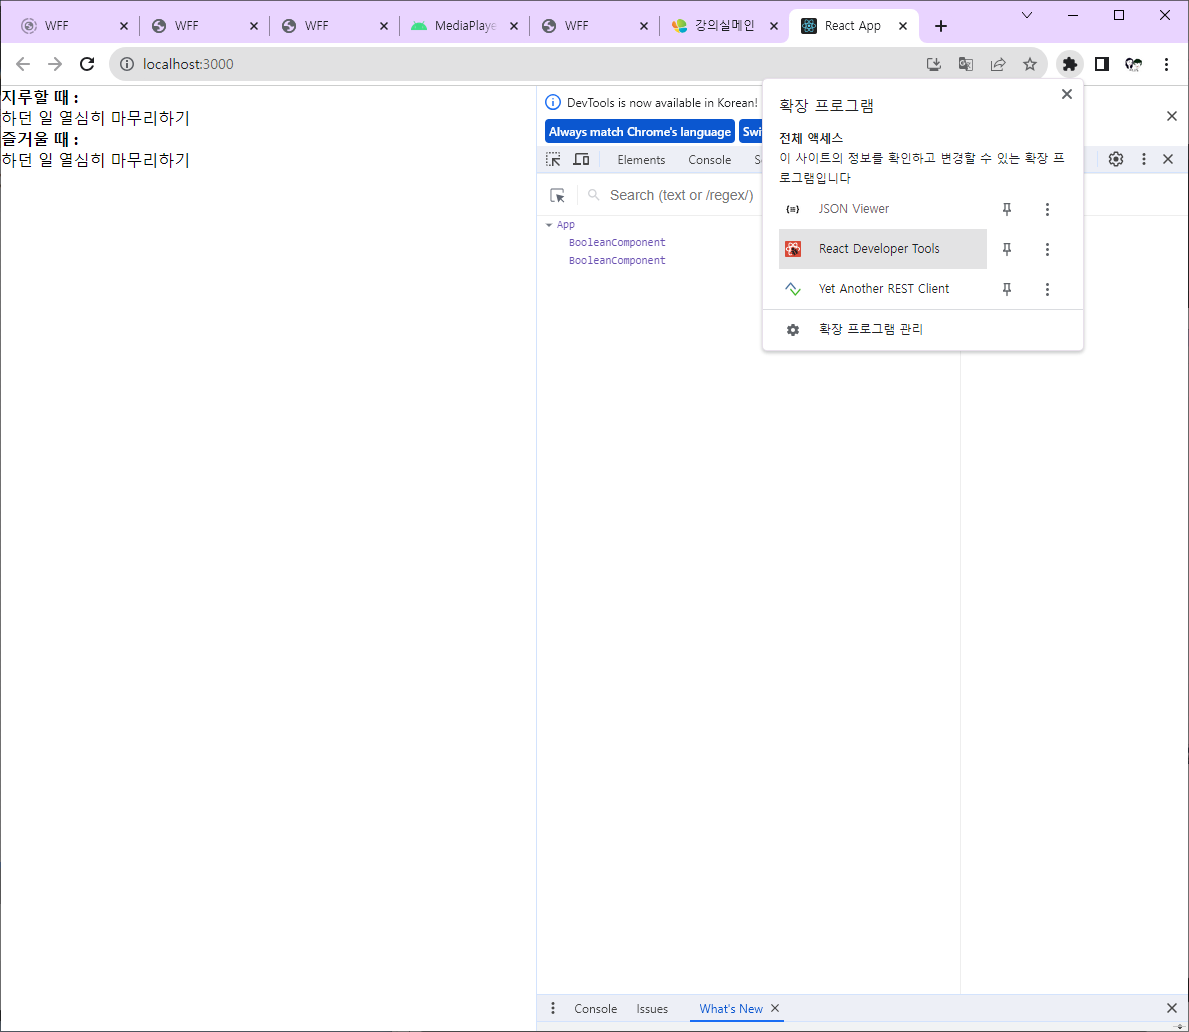Open the drawer Issues tab

pos(652,1008)
